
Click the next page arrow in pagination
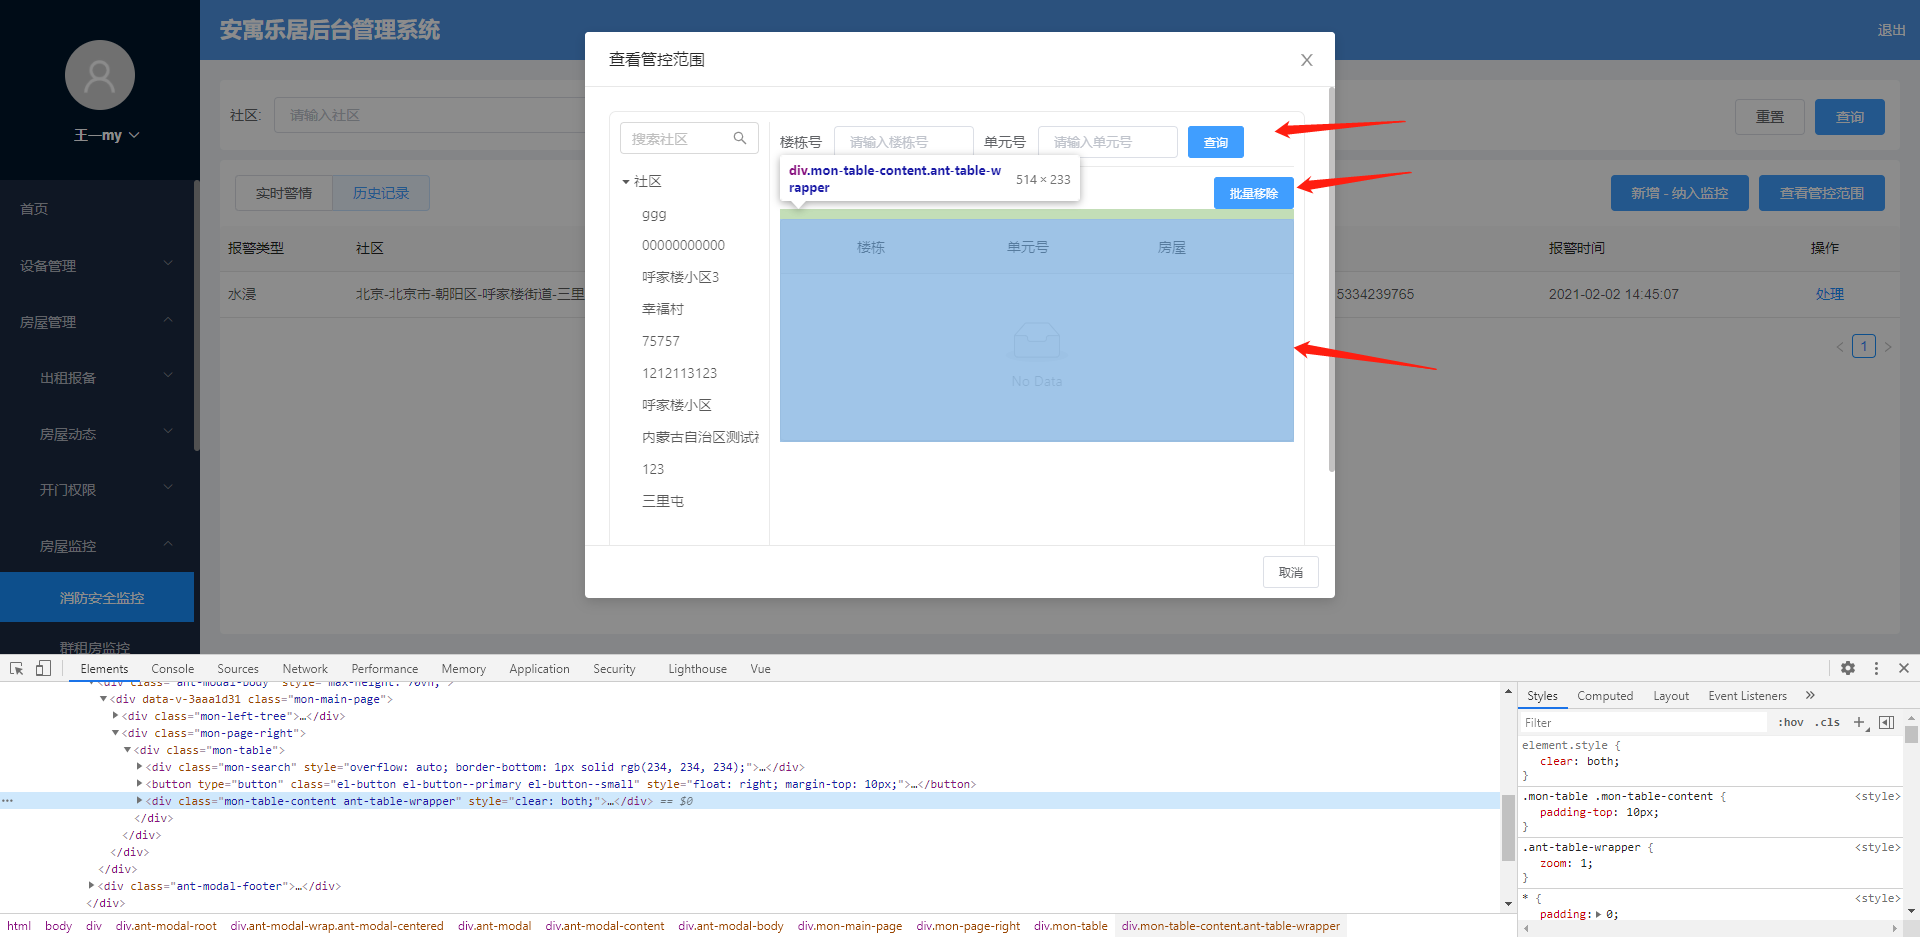(x=1888, y=347)
